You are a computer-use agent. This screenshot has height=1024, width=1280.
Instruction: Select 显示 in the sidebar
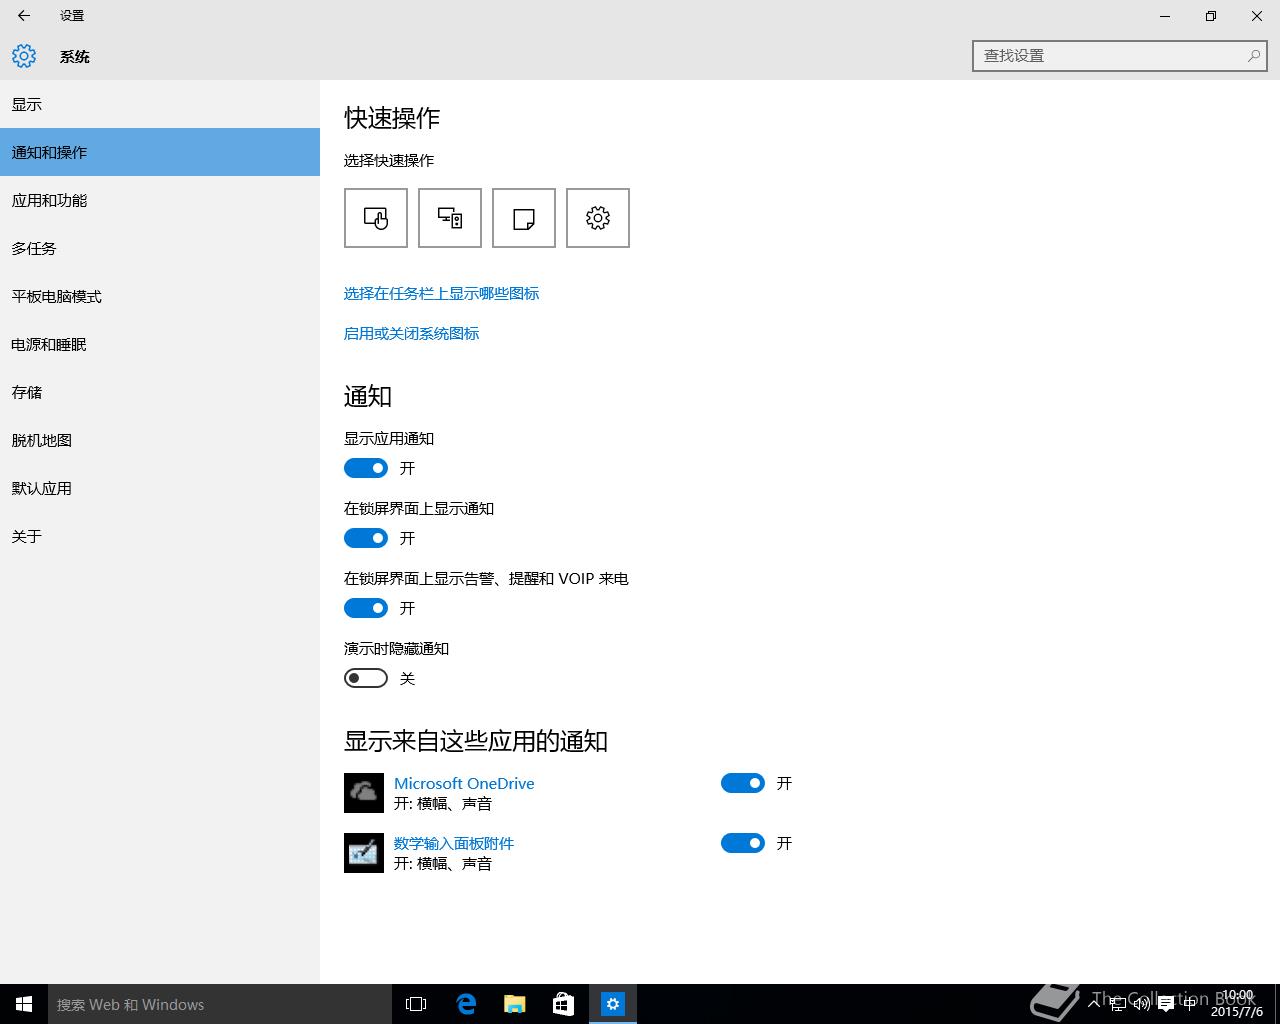click(160, 104)
